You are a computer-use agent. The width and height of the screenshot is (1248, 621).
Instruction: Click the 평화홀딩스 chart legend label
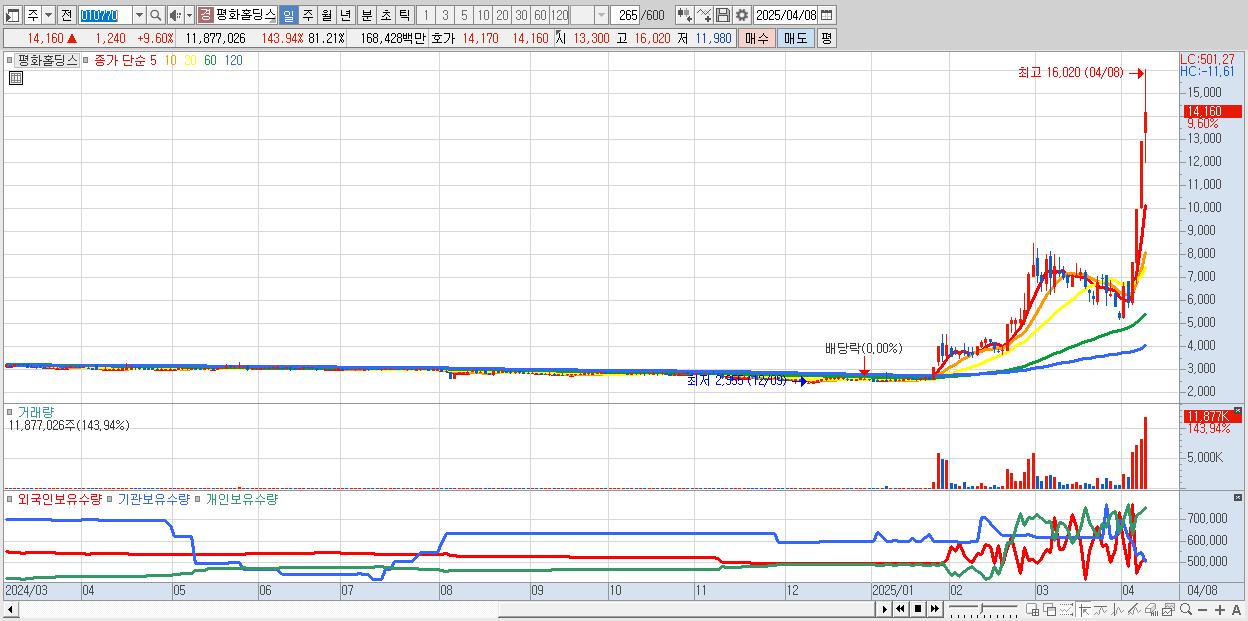[47, 60]
